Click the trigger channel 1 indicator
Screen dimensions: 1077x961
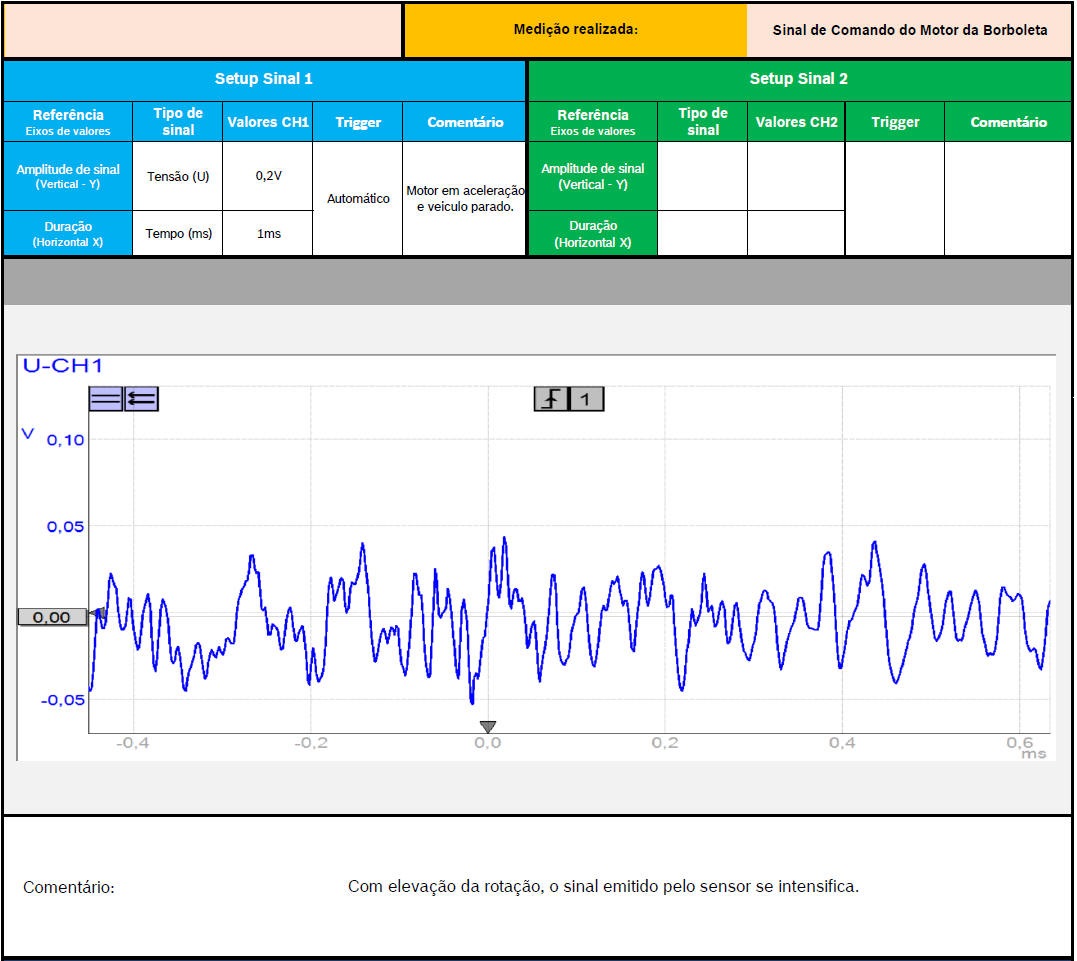pos(586,399)
